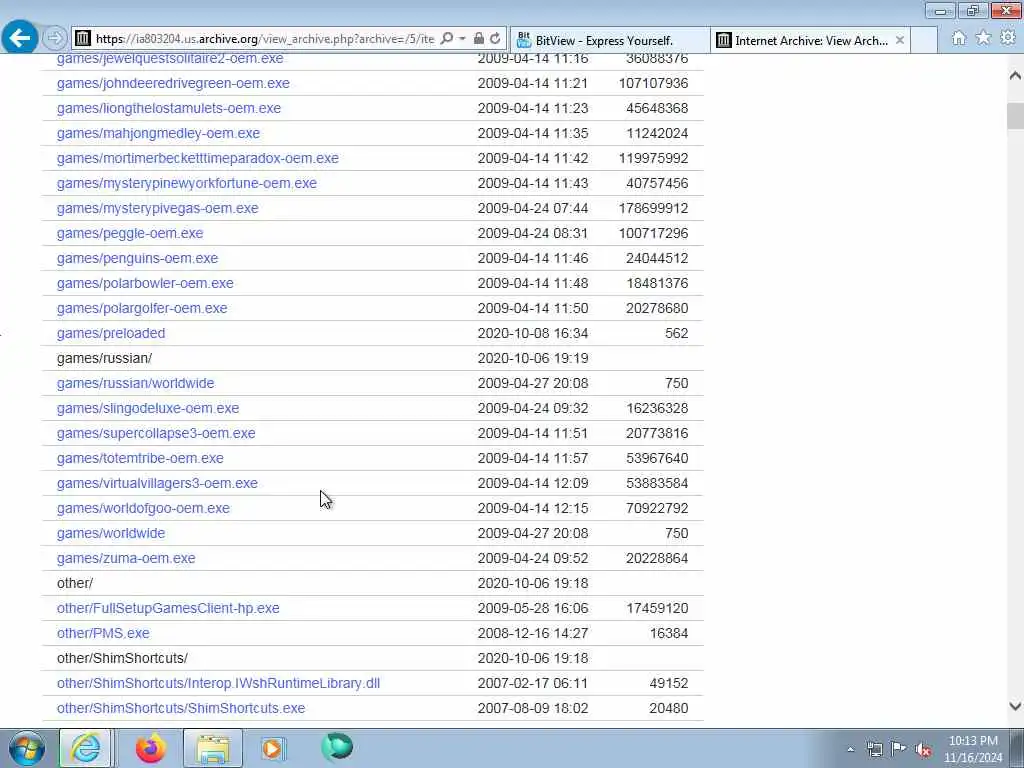The height and width of the screenshot is (768, 1024).
Task: Open Action Center flag icon
Action: coord(899,750)
